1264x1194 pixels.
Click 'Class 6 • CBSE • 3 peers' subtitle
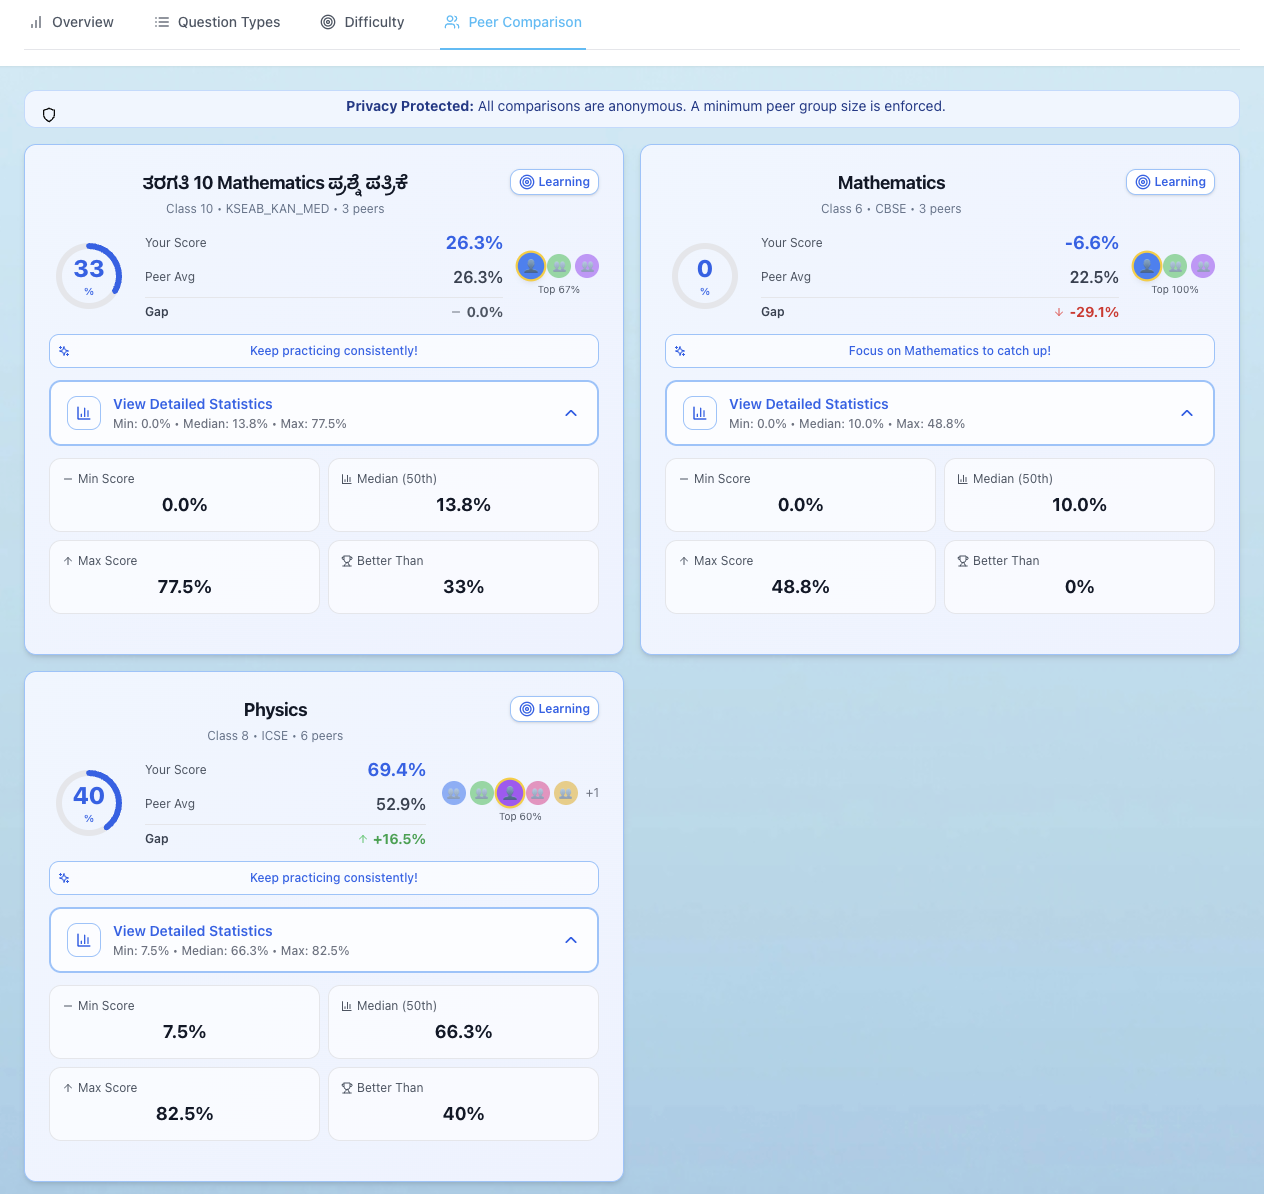pos(891,209)
